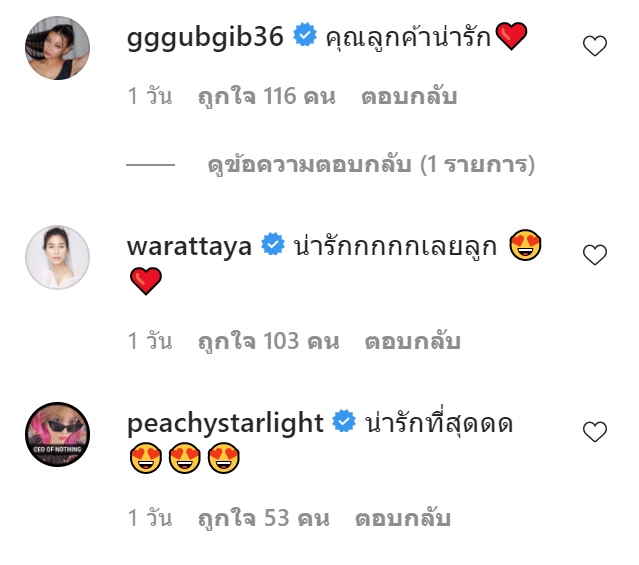Like the gggubgib36 comment with heart icon
This screenshot has height=565, width=639.
pos(595,45)
